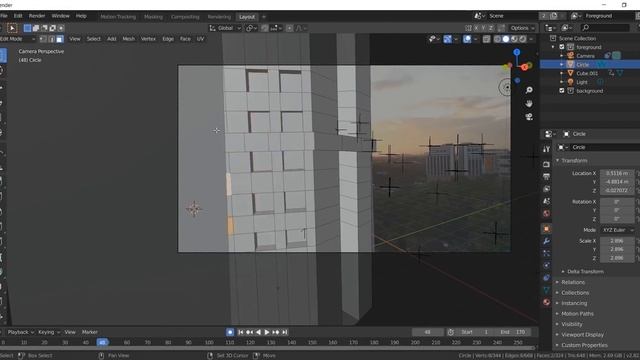Screen dimensions: 640x360
Task: Toggle foreground collection checkbox
Action: [562, 47]
